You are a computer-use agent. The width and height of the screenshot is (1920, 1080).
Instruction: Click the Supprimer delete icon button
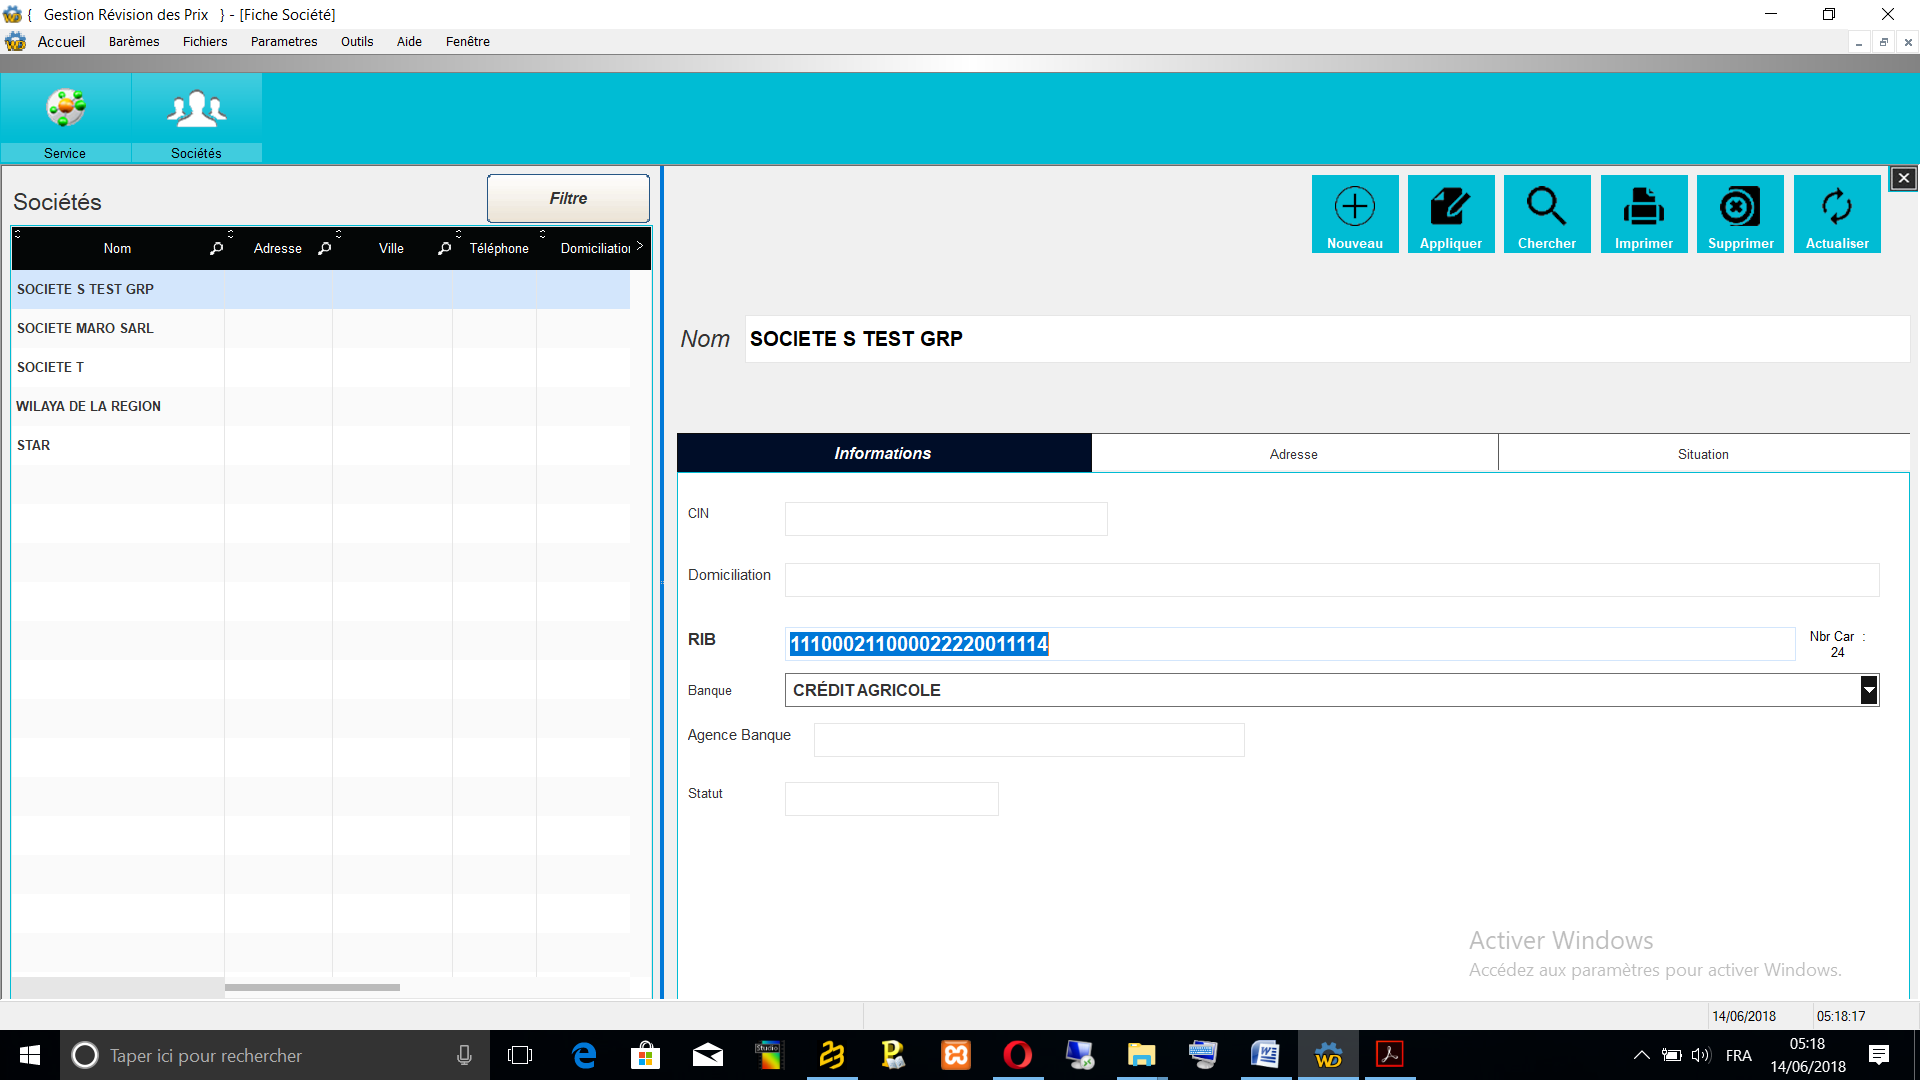[1740, 213]
